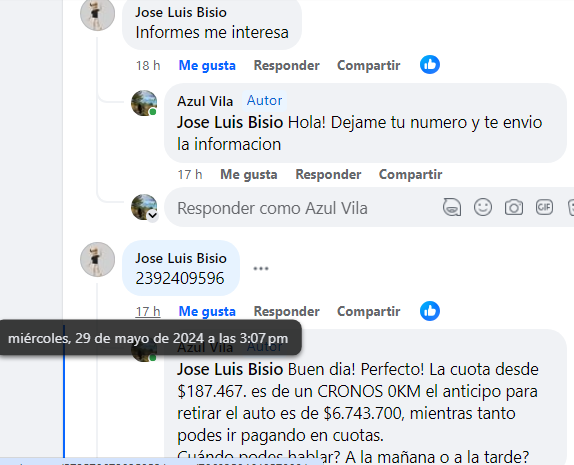Click Responder under the 2392409596 comment
The image size is (574, 465).
[x=287, y=312]
